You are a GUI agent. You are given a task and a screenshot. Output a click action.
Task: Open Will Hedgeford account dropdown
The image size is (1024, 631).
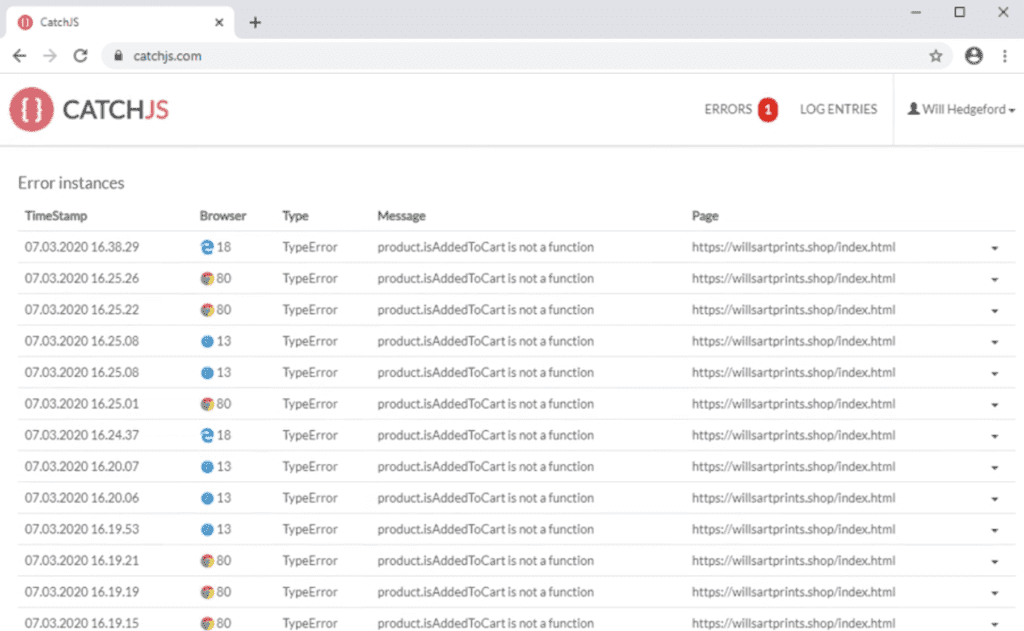tap(961, 109)
